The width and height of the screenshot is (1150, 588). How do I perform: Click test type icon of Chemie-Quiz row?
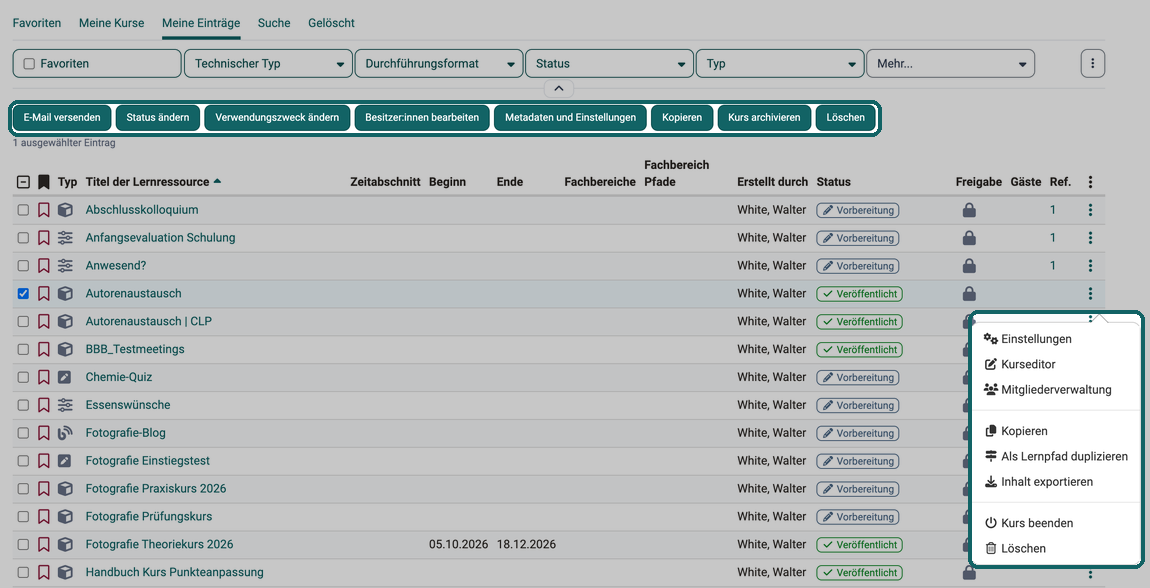[65, 378]
